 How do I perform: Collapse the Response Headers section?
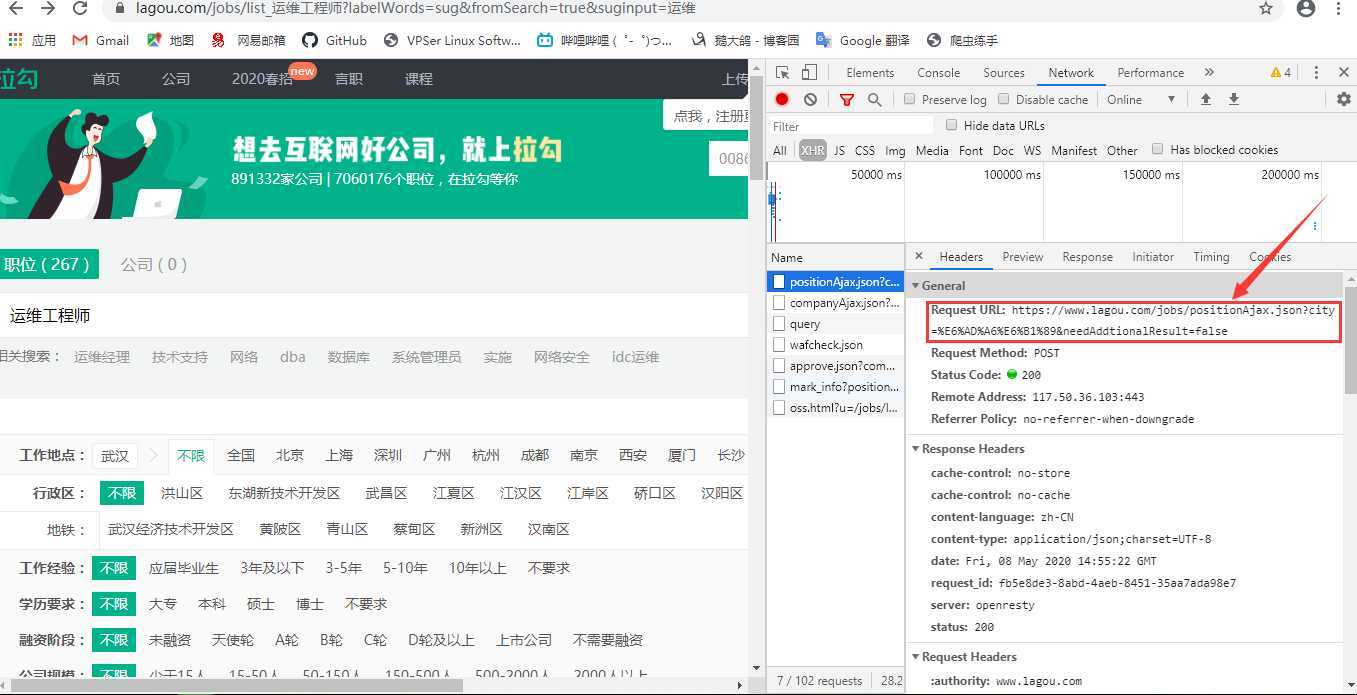(915, 449)
